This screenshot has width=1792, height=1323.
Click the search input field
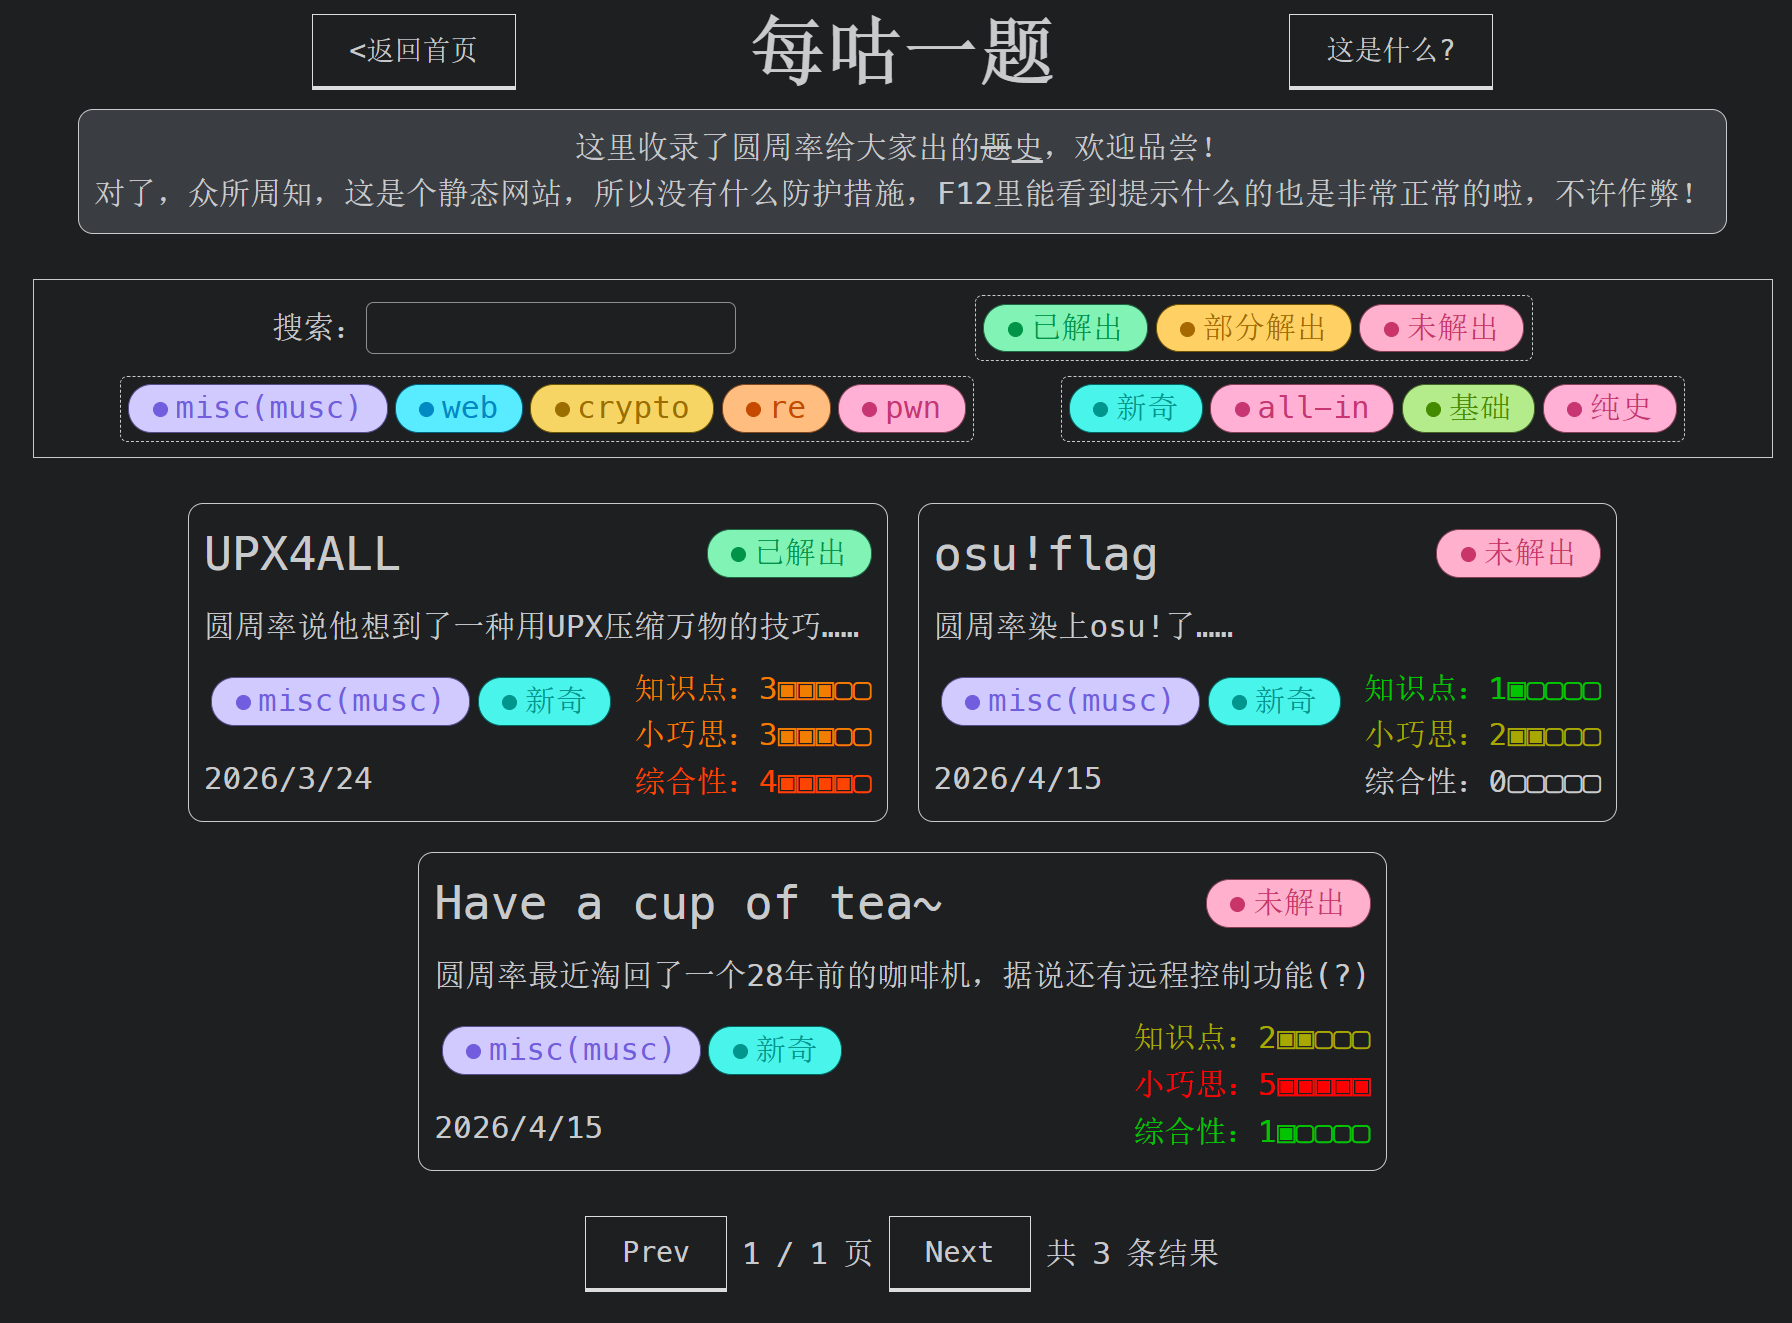point(550,328)
